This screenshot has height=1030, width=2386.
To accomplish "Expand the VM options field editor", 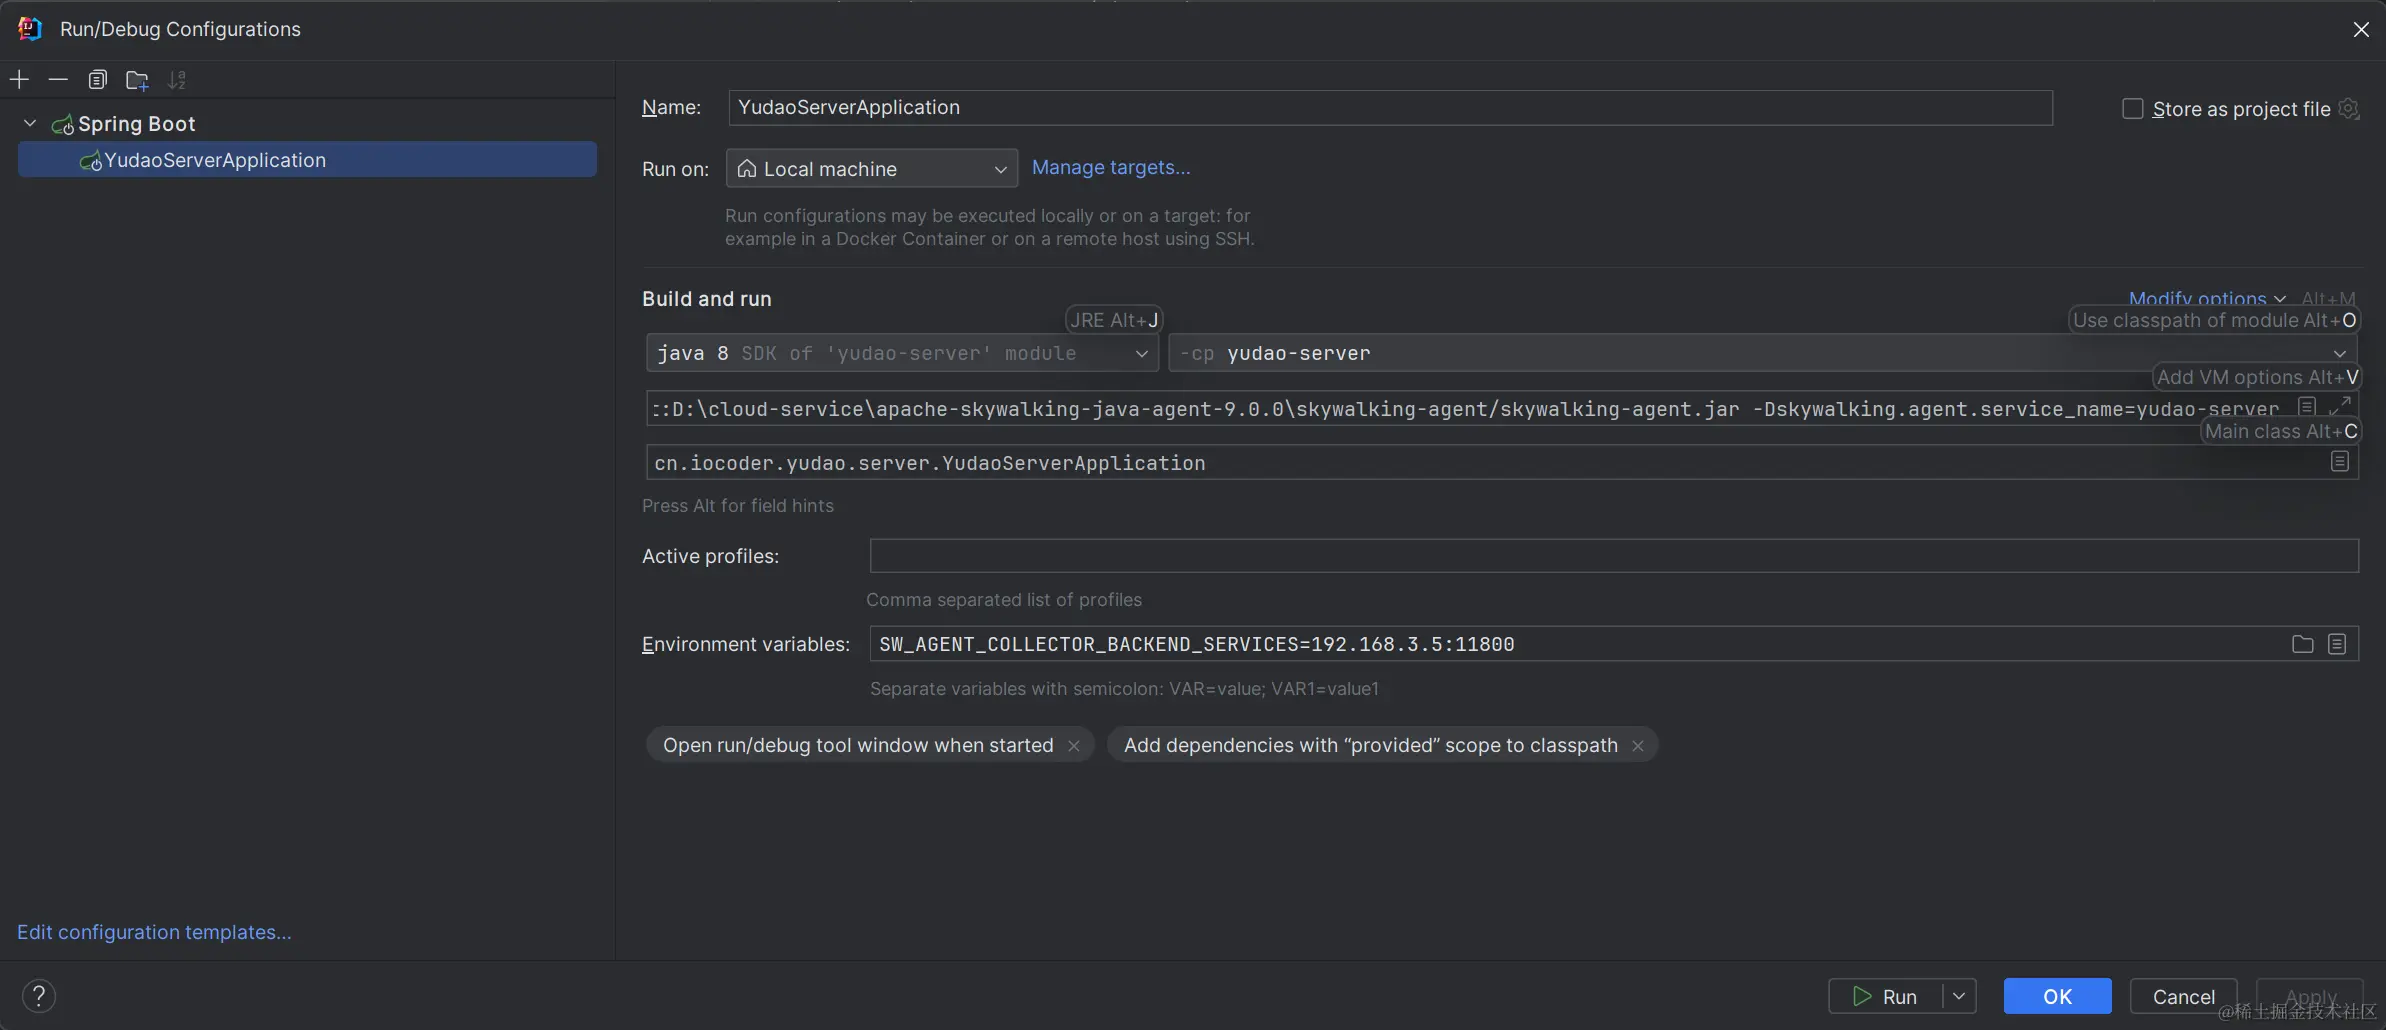I will (x=2339, y=405).
